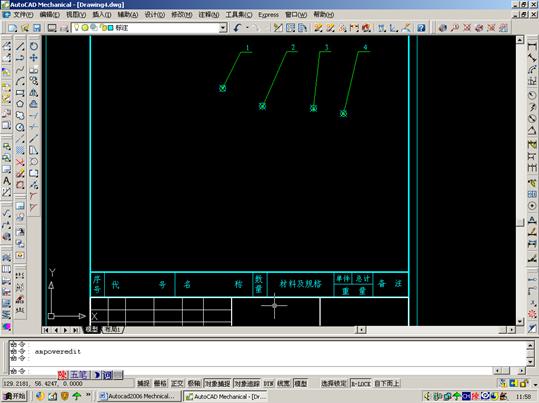Click the command window scroll-up arrow
539x403 pixels.
tap(530, 345)
